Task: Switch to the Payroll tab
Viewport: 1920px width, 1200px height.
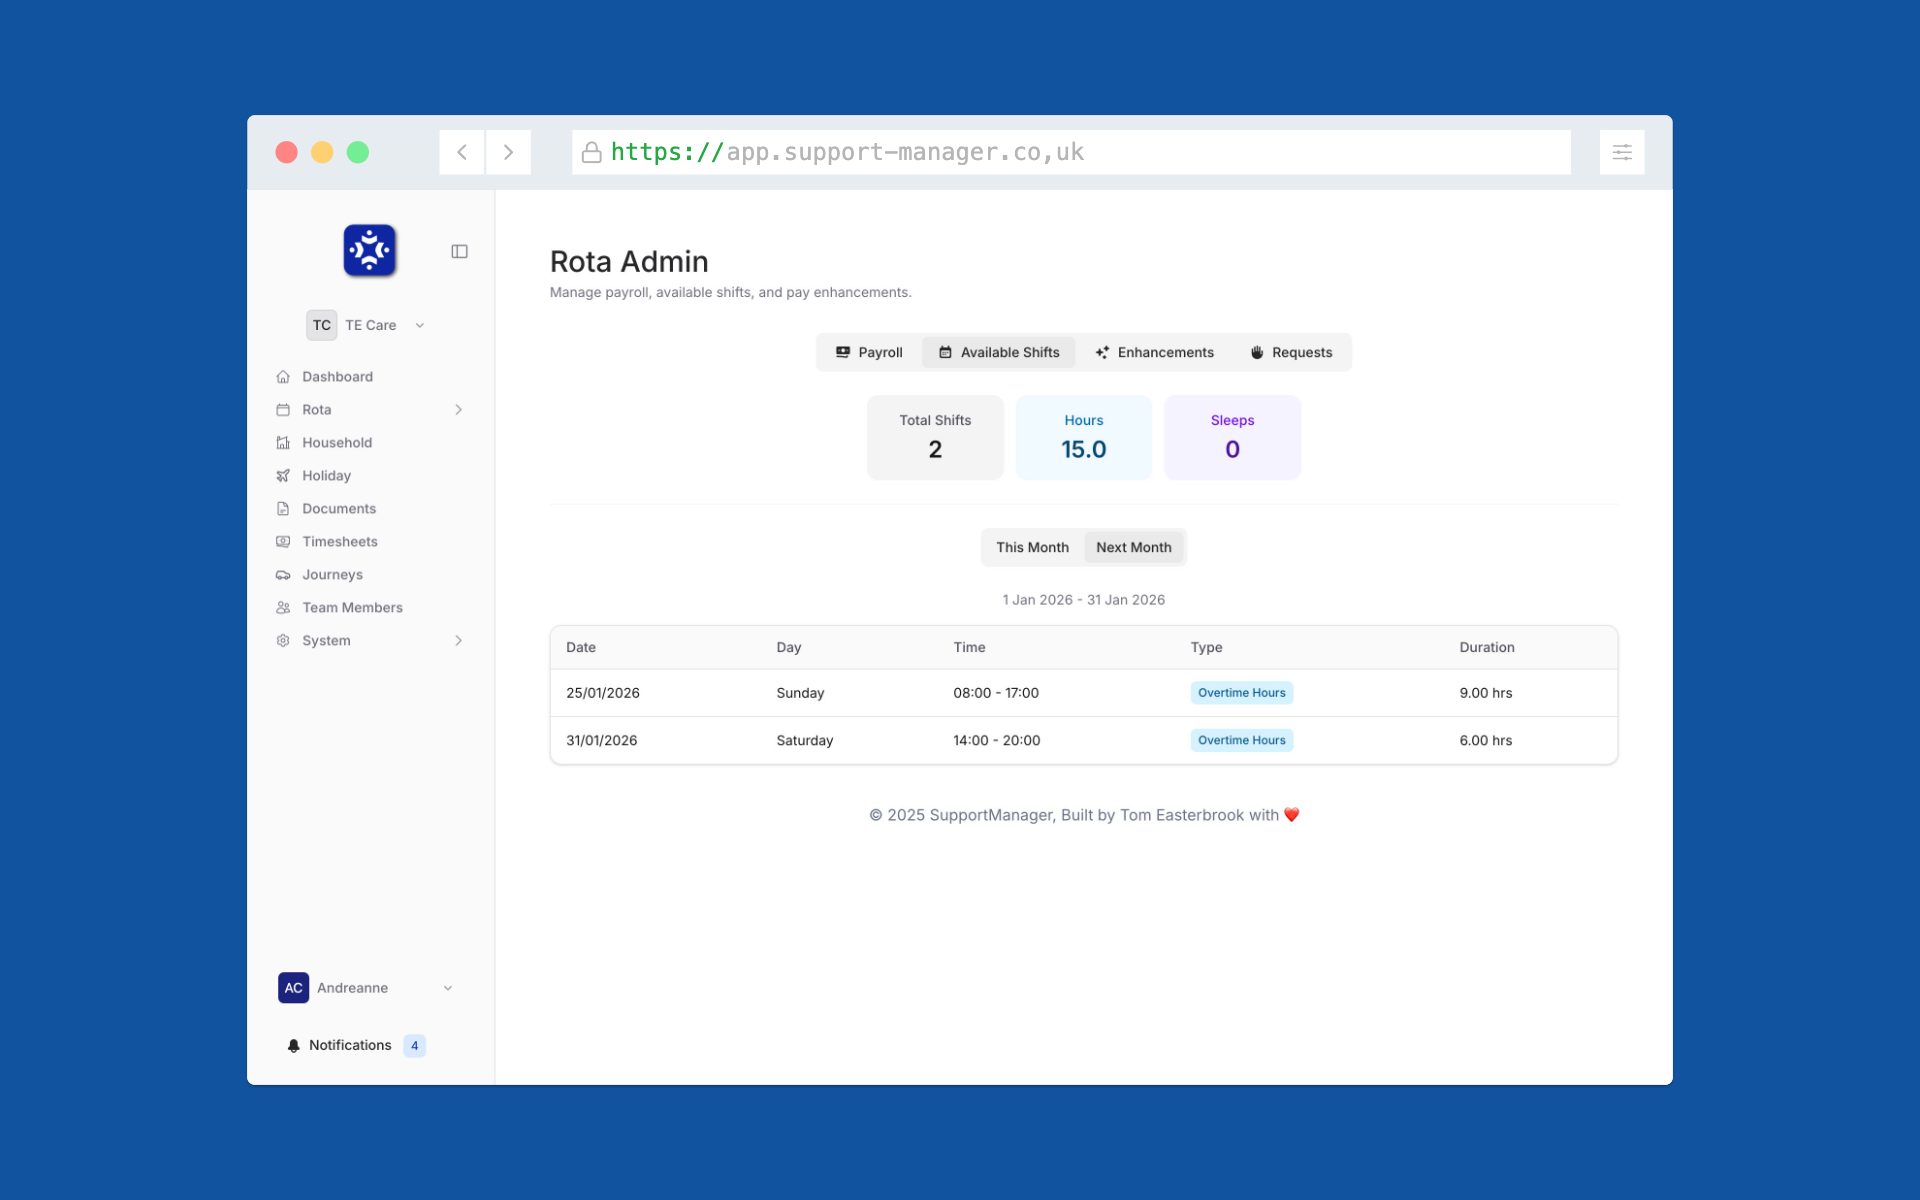Action: (x=867, y=352)
